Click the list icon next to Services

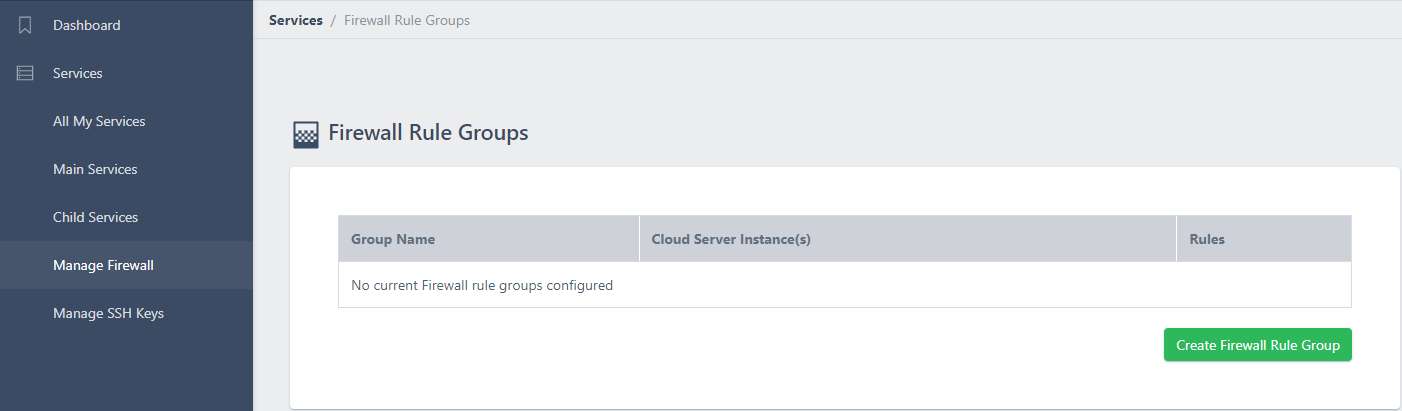click(x=26, y=73)
